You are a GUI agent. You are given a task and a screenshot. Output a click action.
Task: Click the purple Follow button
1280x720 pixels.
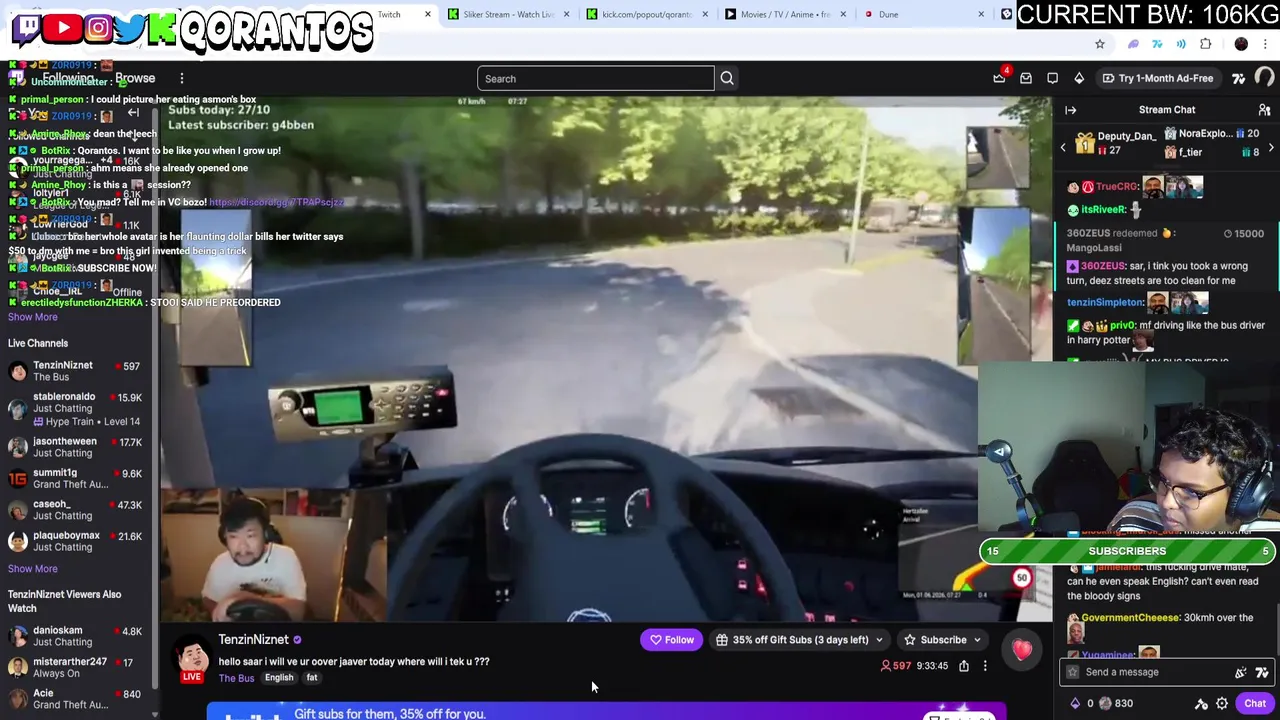672,640
